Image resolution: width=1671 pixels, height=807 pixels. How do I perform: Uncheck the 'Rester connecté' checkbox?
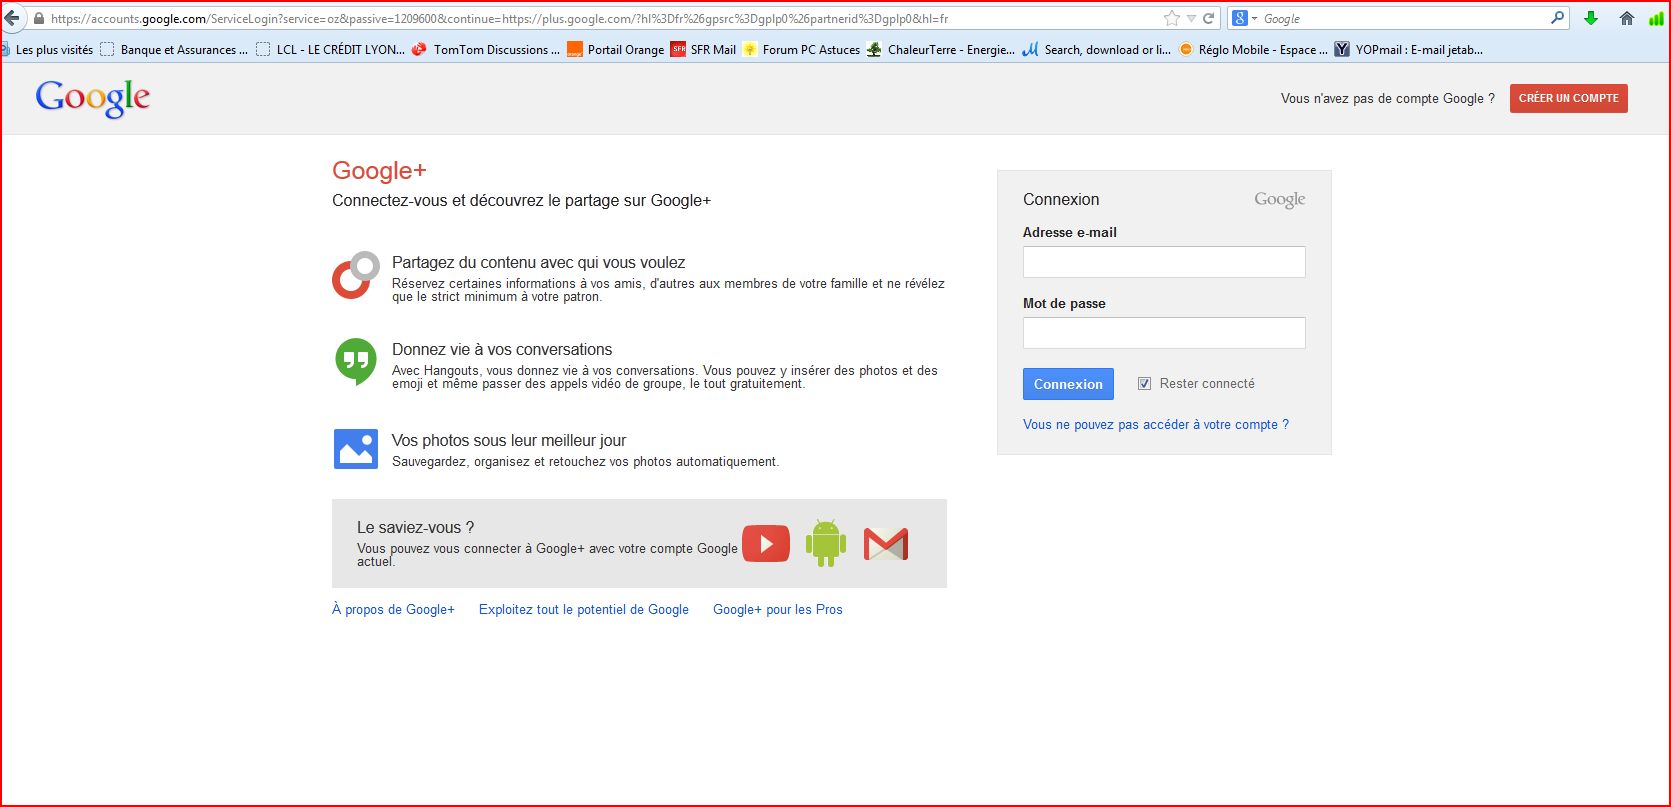point(1144,383)
